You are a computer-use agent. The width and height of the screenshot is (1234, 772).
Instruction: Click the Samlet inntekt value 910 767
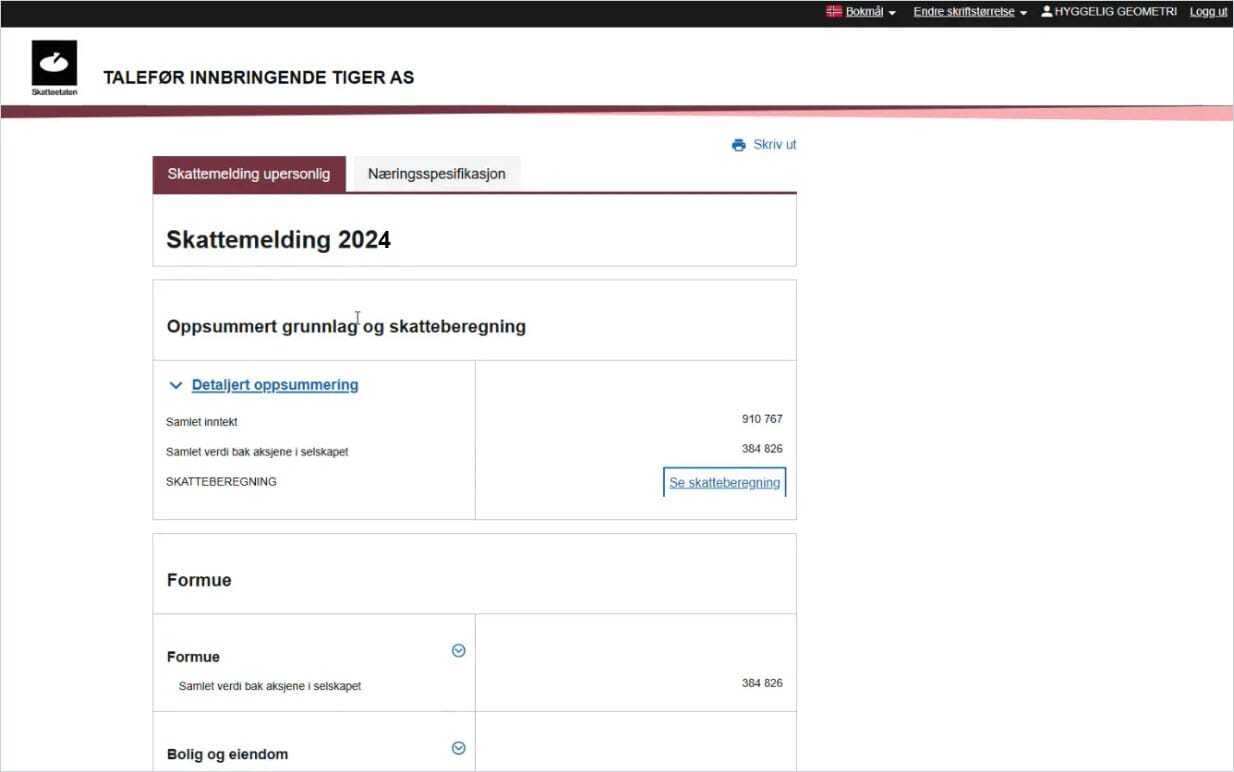coord(762,418)
